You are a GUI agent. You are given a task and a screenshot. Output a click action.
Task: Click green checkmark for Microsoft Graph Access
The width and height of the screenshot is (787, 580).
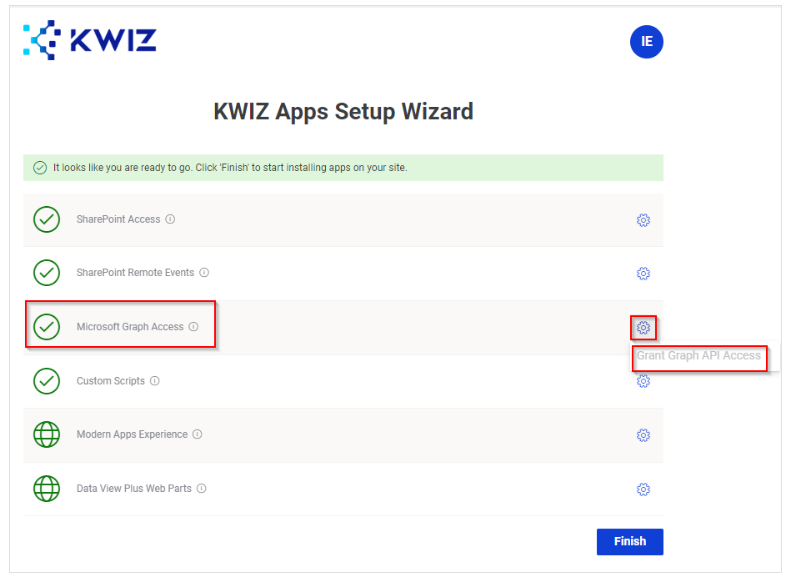pos(47,327)
